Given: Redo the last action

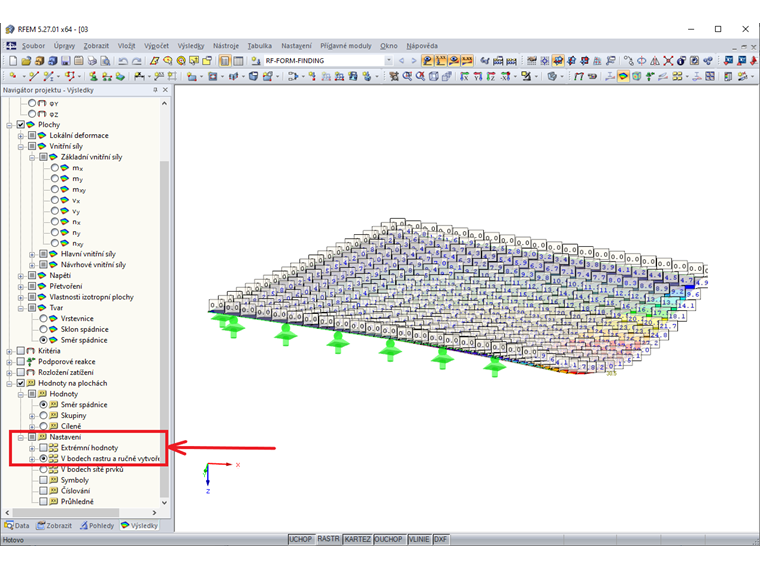Looking at the screenshot, I should click(x=137, y=61).
